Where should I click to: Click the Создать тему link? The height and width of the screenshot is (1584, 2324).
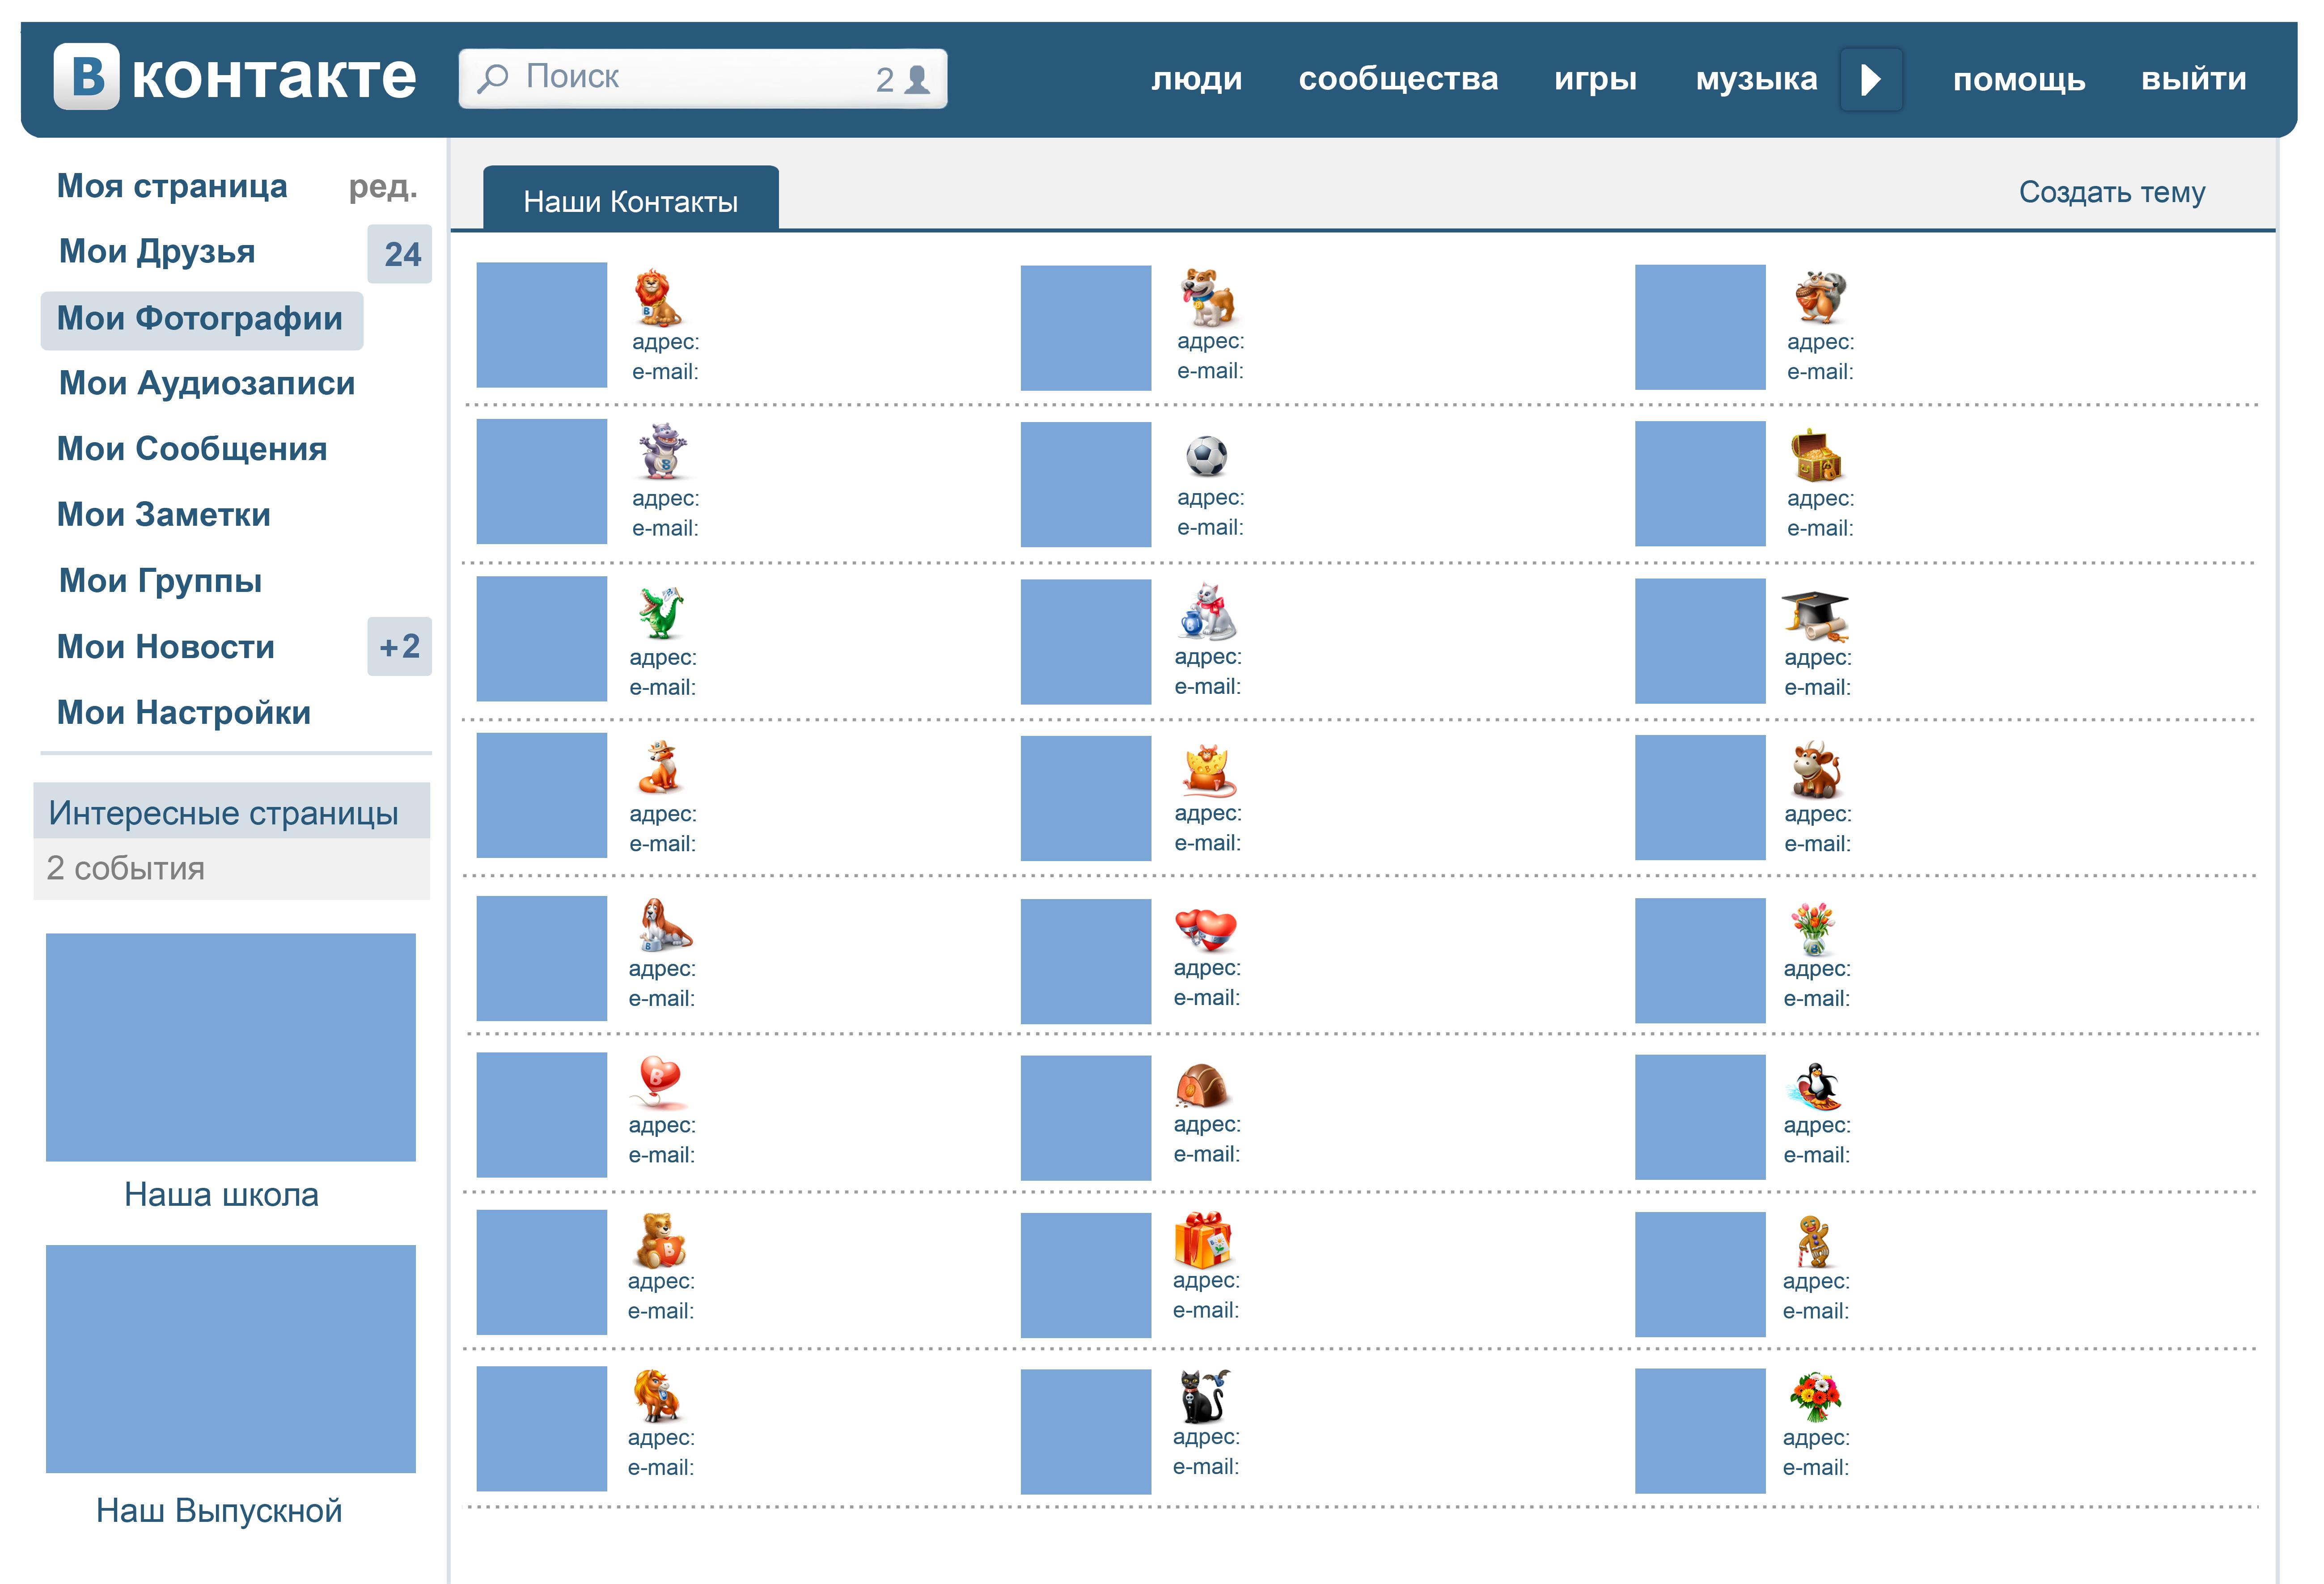2111,192
